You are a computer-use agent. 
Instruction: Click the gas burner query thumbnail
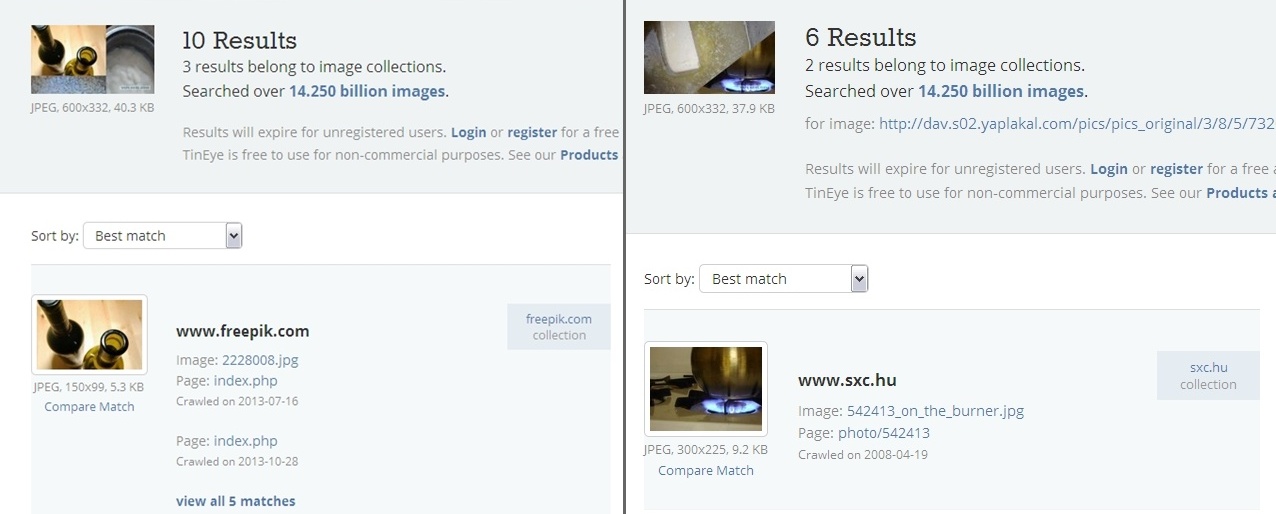tap(709, 57)
